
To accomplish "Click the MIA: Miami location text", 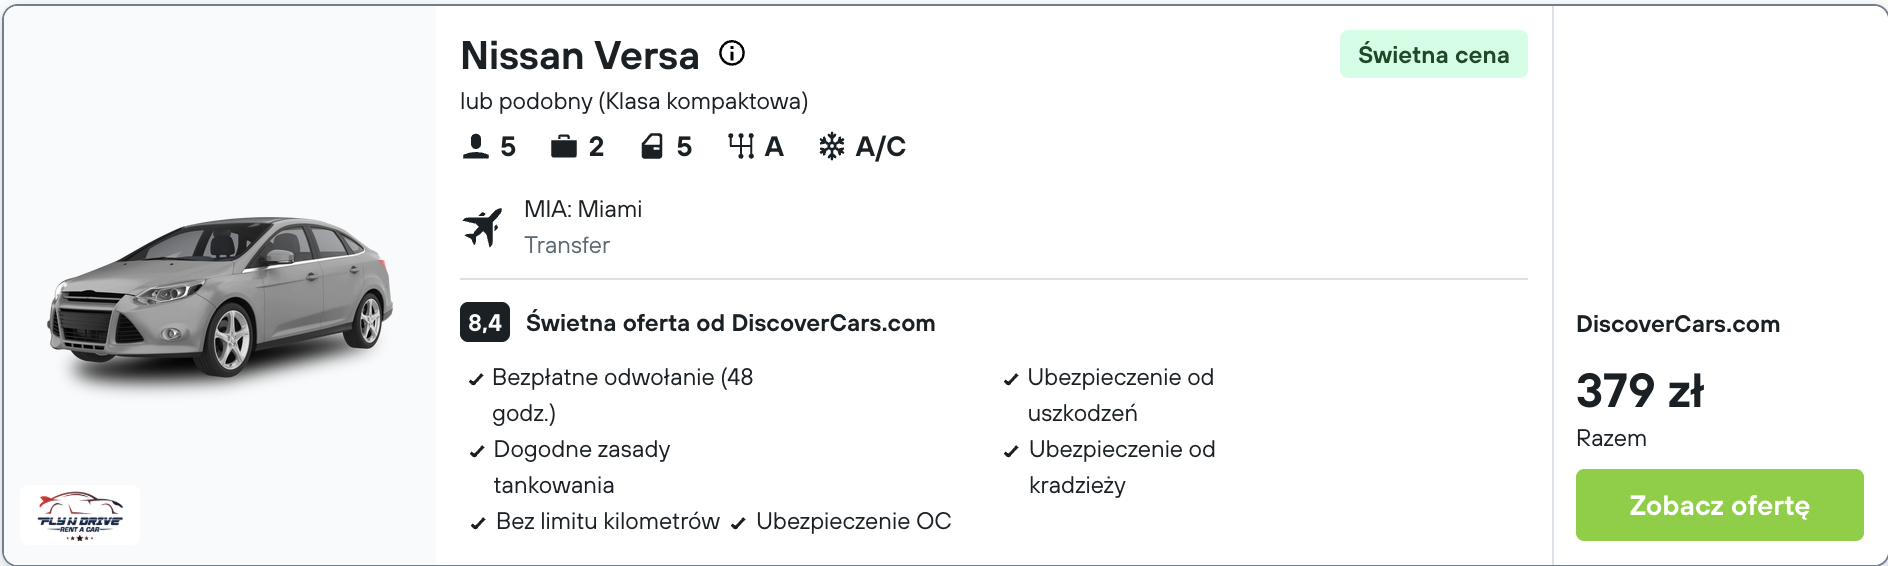I will pos(583,209).
